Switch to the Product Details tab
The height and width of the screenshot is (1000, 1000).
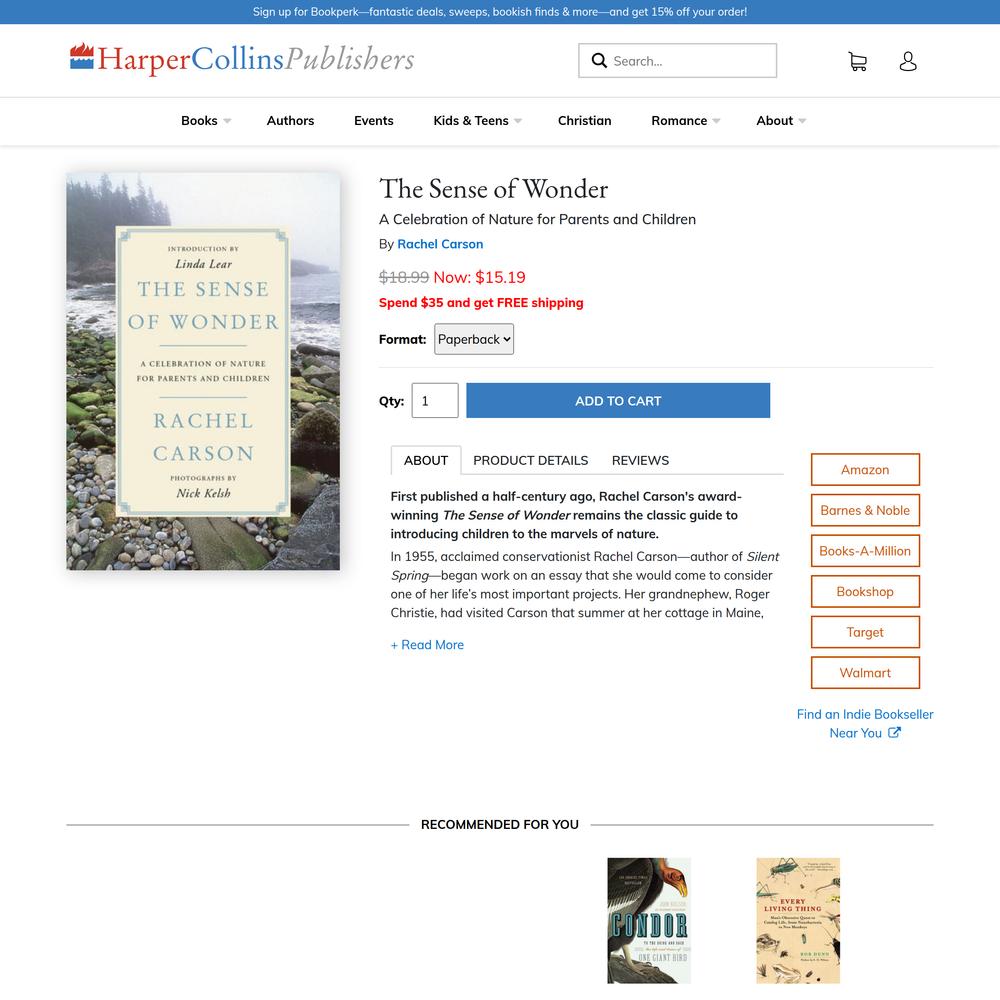click(x=531, y=460)
